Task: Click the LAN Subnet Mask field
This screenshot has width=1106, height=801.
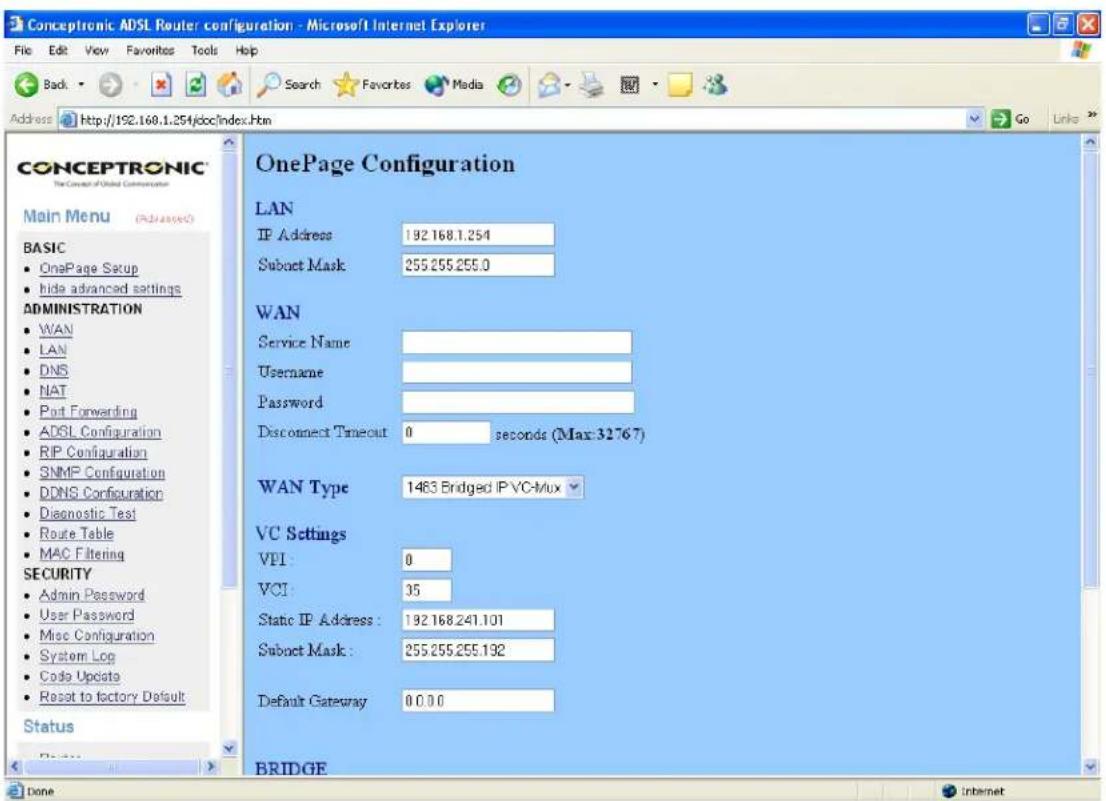Action: (478, 265)
